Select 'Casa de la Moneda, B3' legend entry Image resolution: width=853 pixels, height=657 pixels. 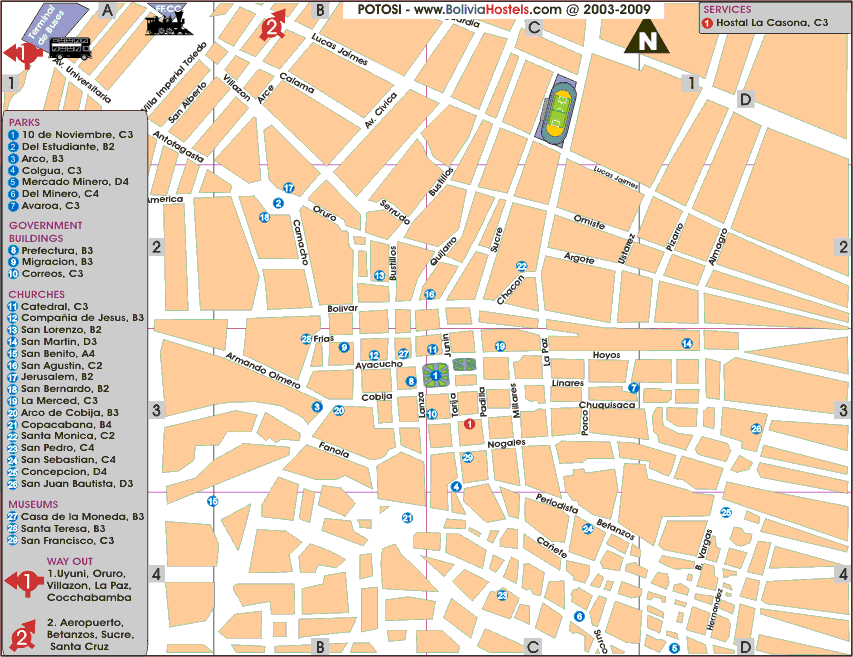point(82,516)
